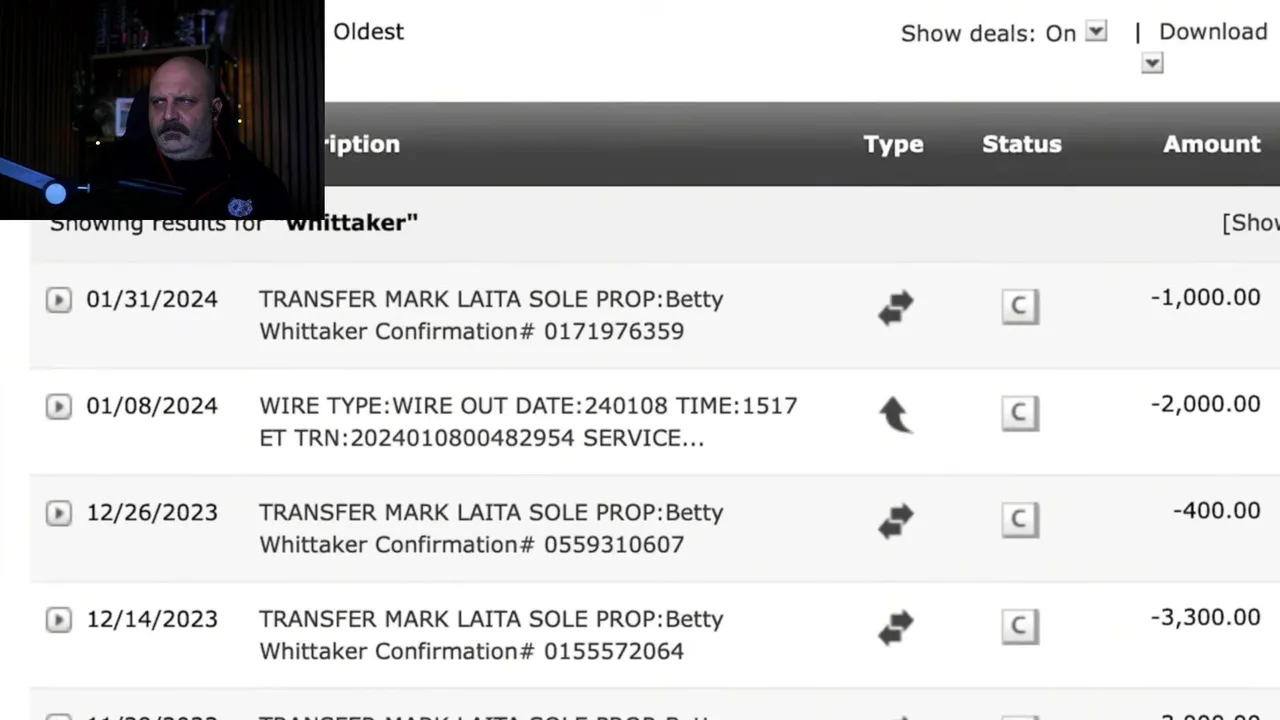
Task: Click transfer type icon for 12/14/2023 transaction
Action: [x=896, y=628]
